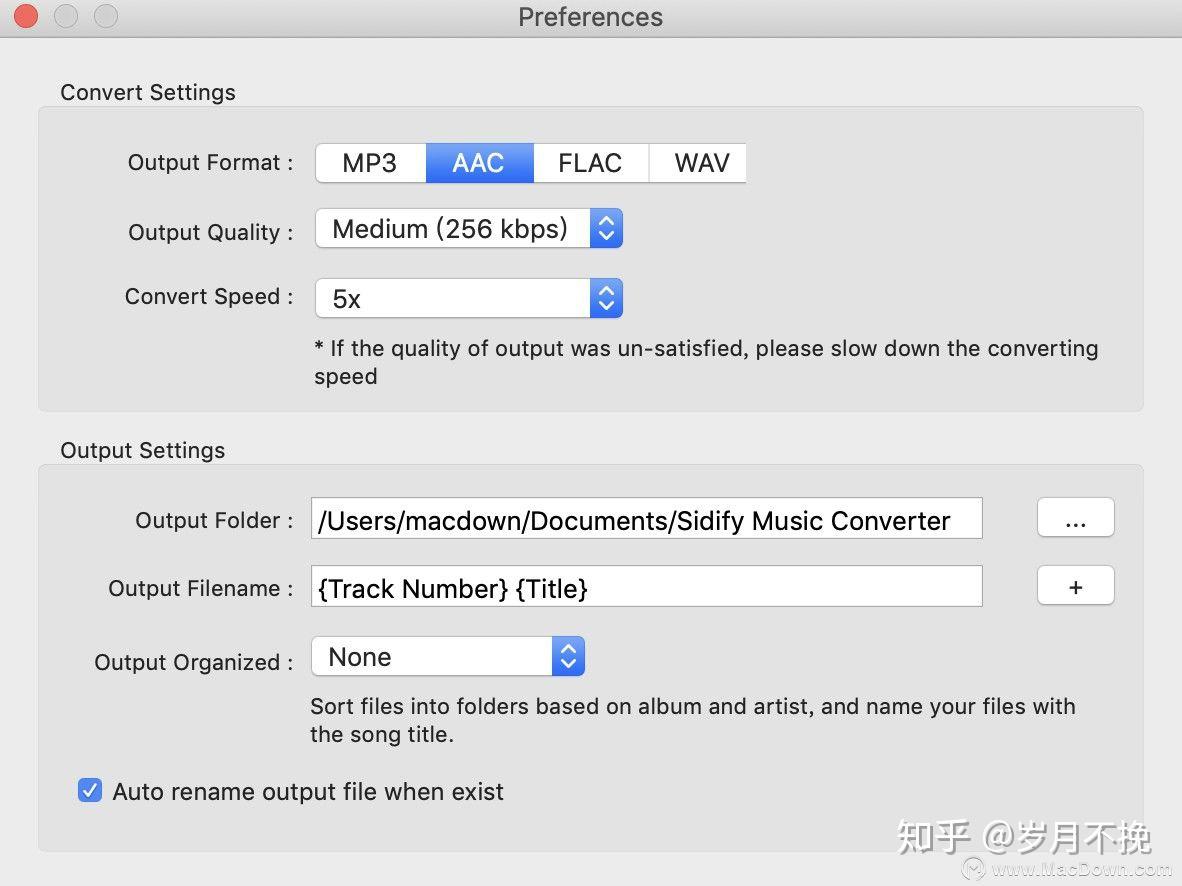Disable auto rename output file when exist
Image resolution: width=1182 pixels, height=886 pixels.
[x=90, y=790]
